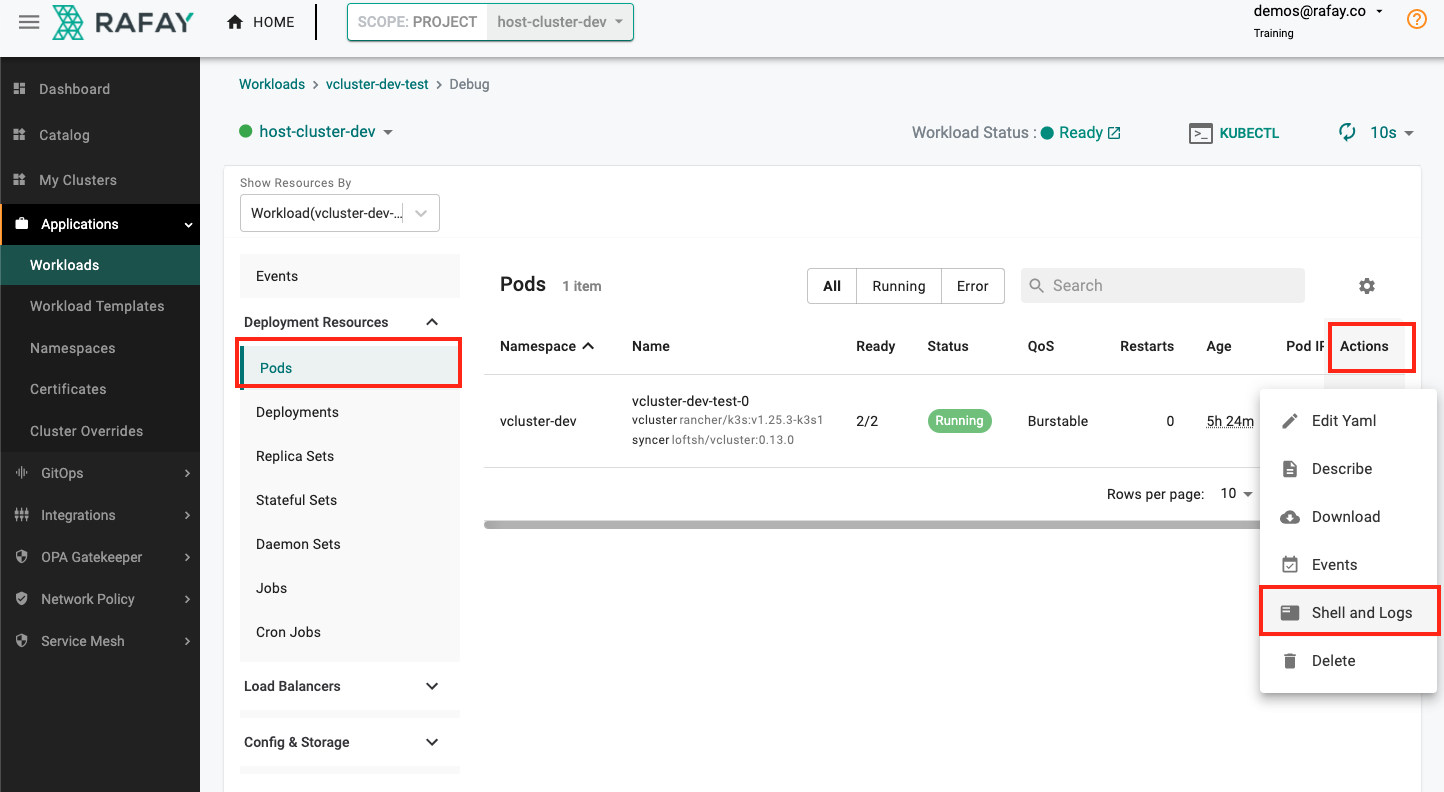Expand the Load Balancers section
Viewport: 1444px width, 792px height.
[x=432, y=686]
